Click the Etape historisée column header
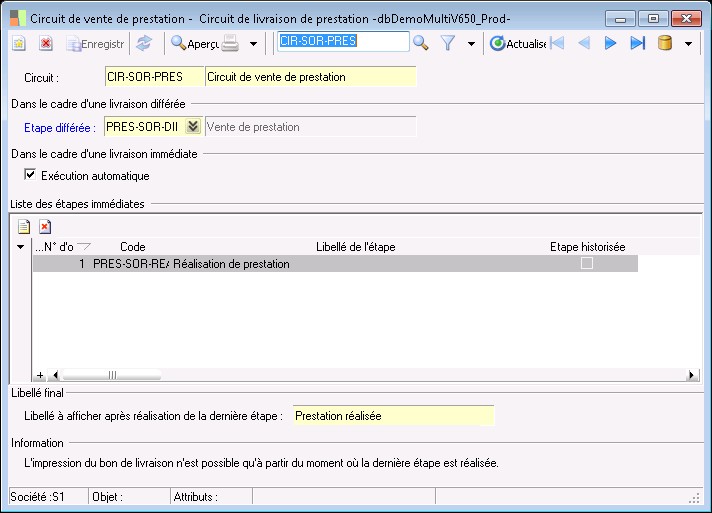The image size is (712, 513). pyautogui.click(x=588, y=247)
